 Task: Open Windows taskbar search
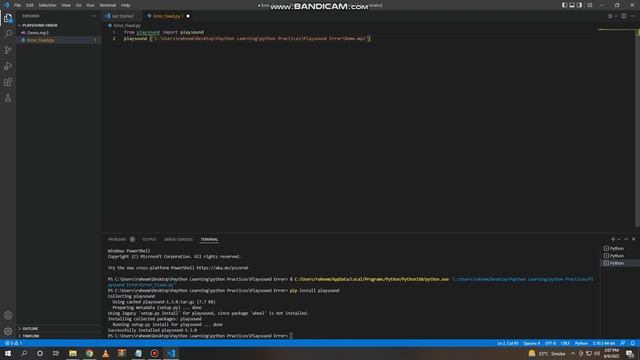(x=24, y=353)
